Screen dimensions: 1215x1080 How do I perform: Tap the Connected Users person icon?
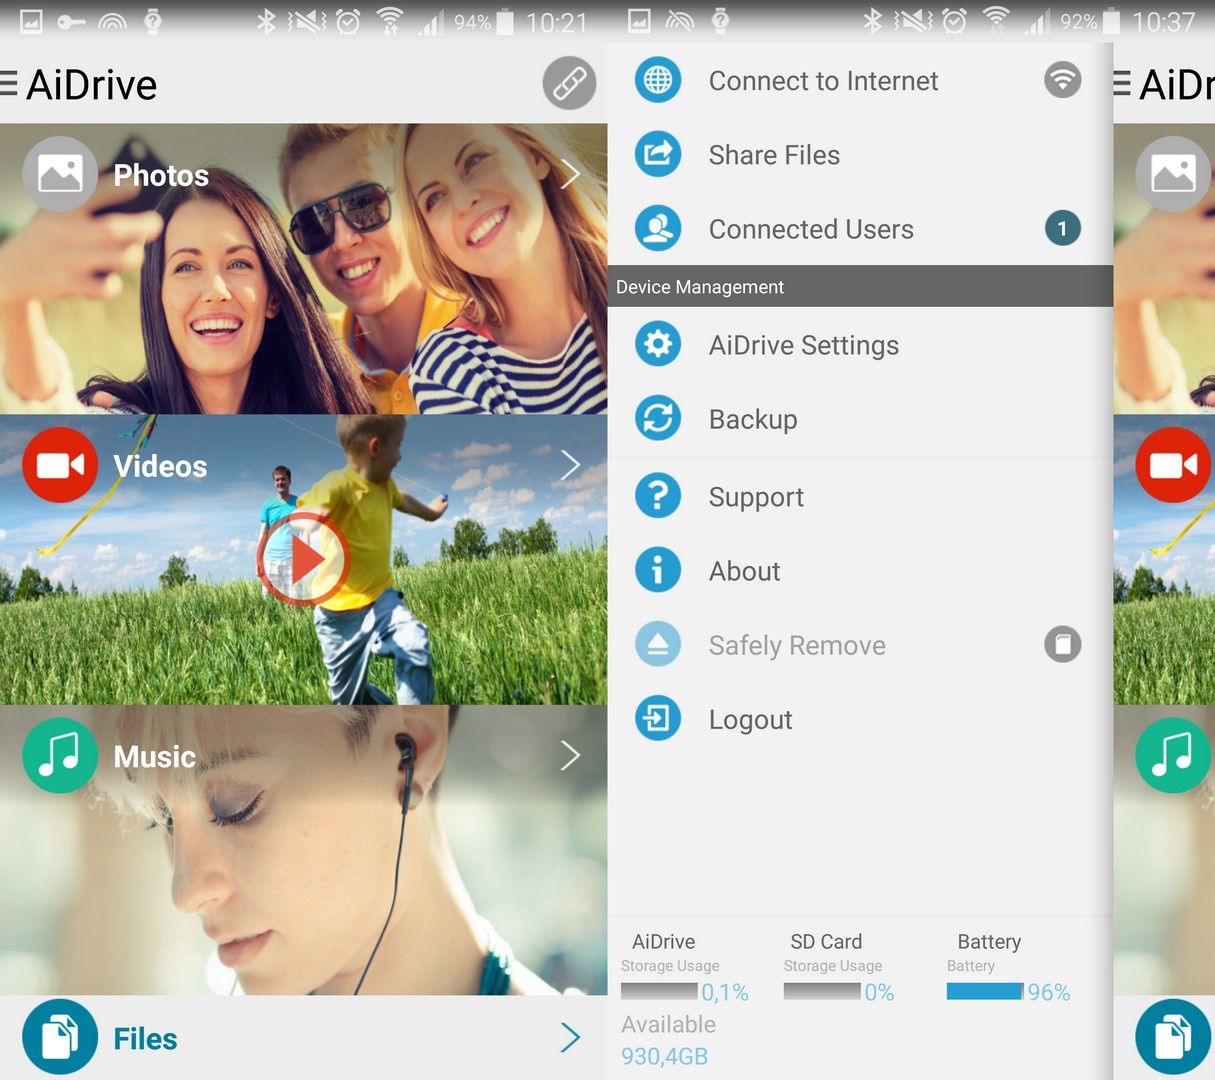pyautogui.click(x=658, y=228)
